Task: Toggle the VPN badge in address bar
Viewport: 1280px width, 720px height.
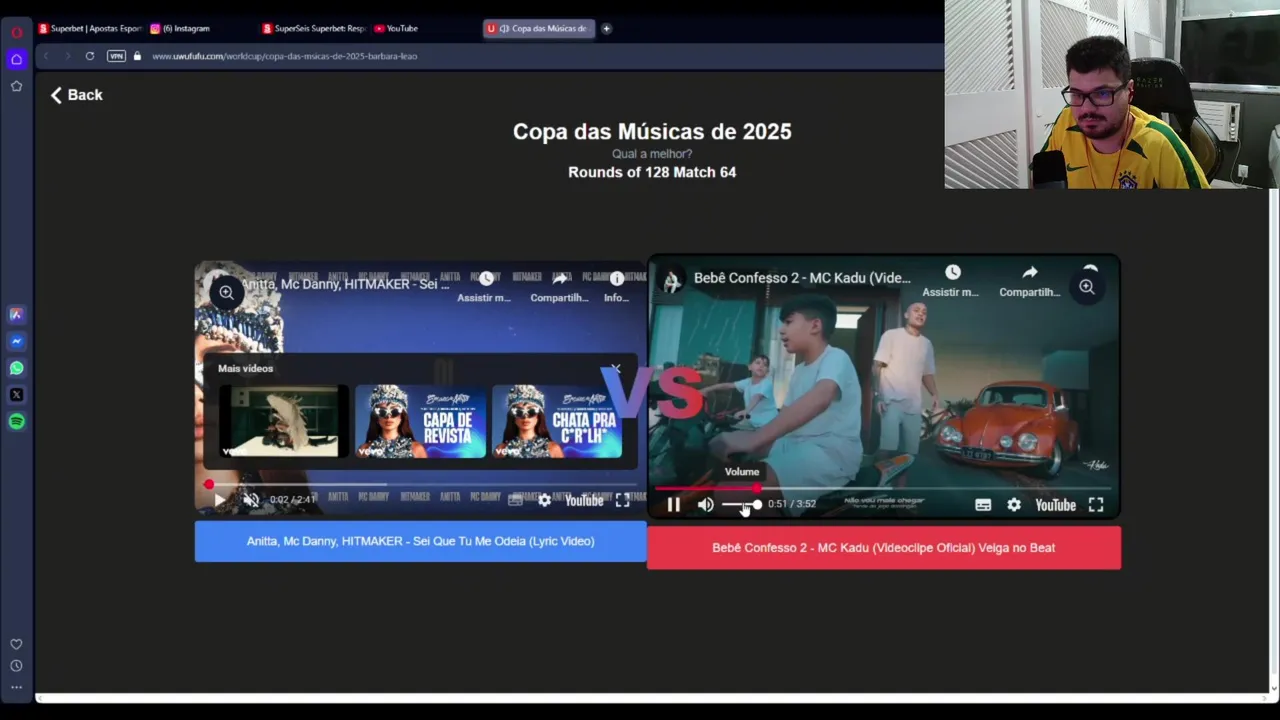Action: click(116, 56)
